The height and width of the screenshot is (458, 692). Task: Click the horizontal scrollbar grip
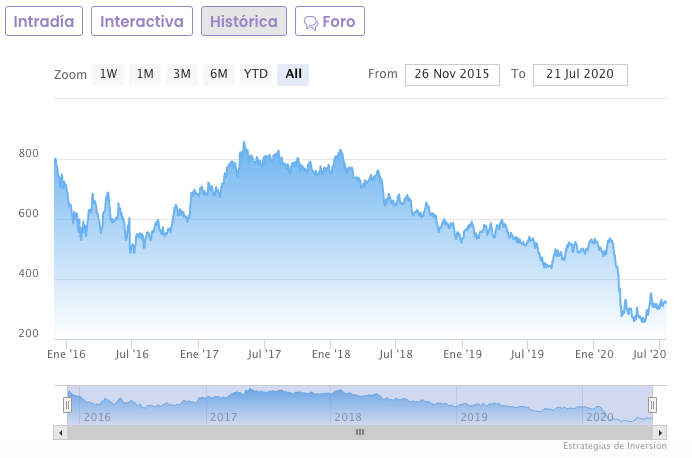point(360,432)
